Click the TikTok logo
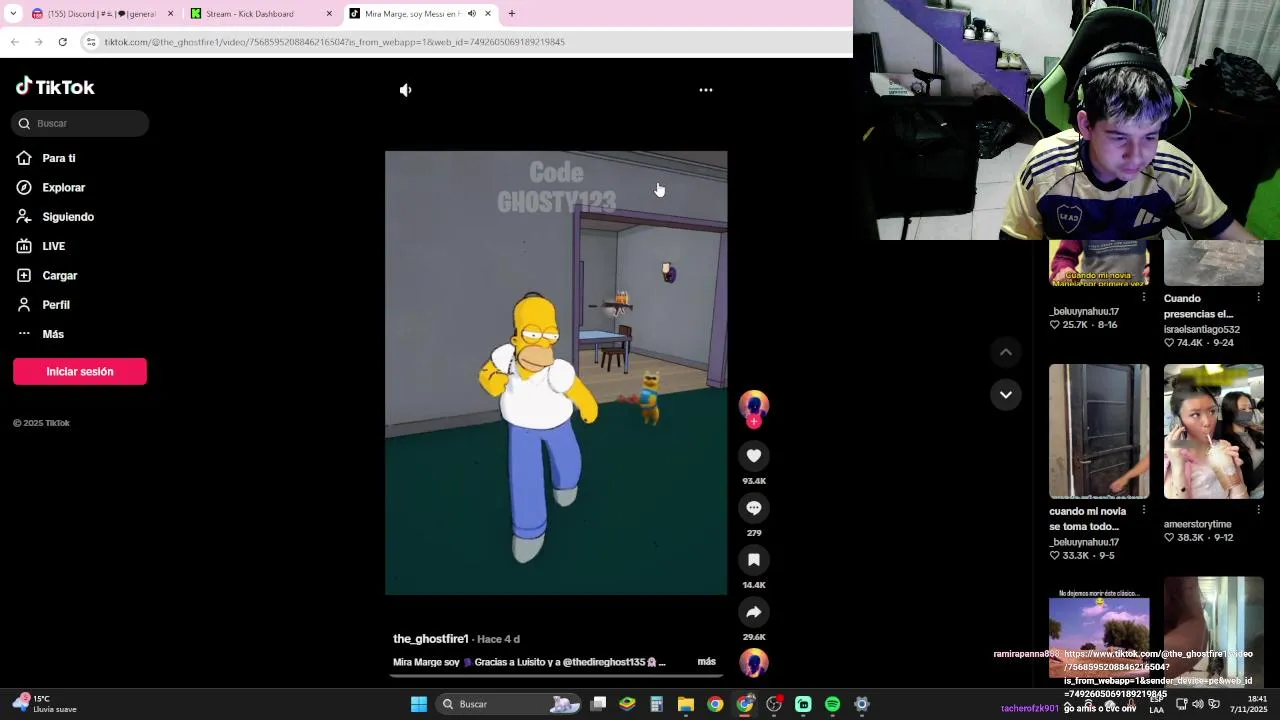 coord(55,87)
